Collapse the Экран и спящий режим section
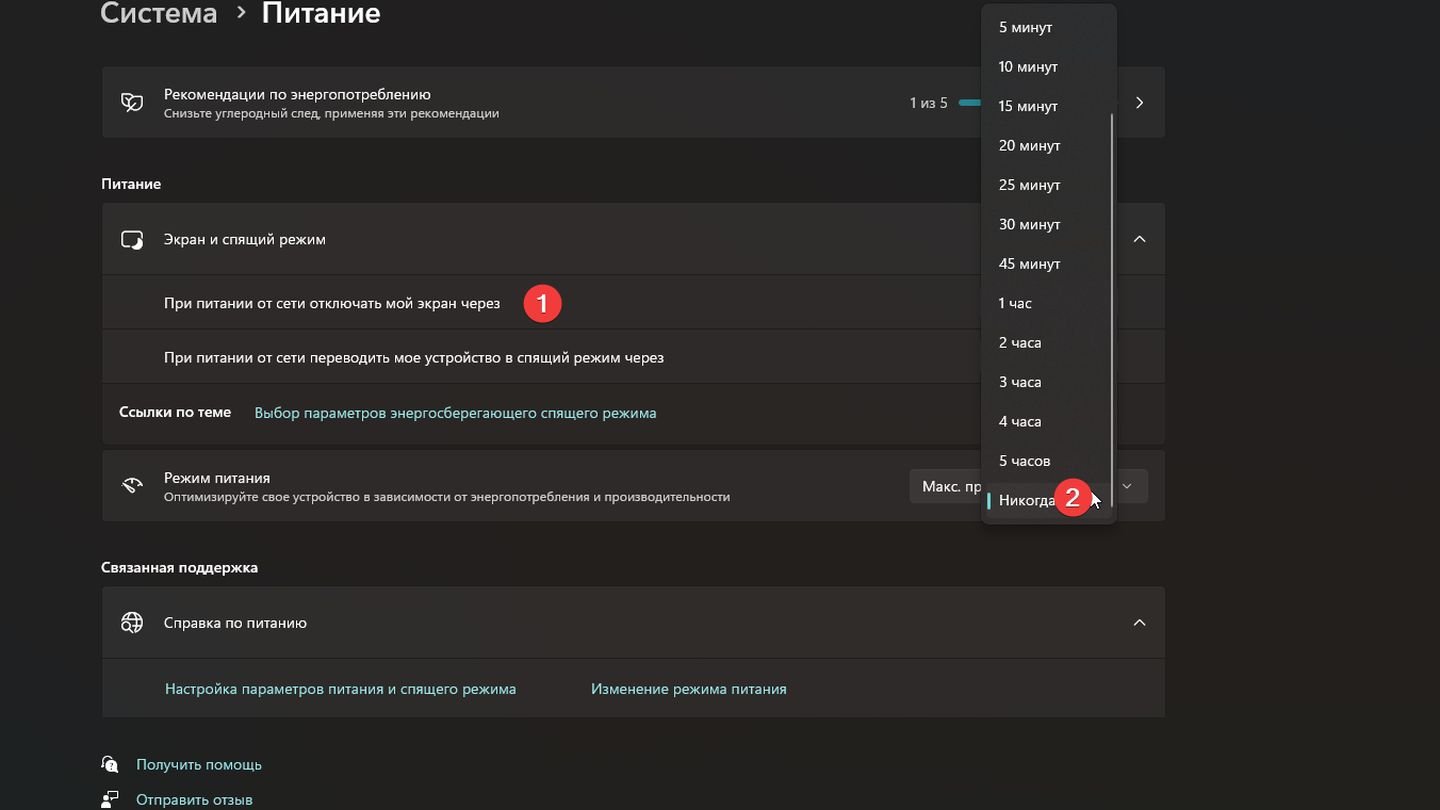 click(x=1139, y=239)
